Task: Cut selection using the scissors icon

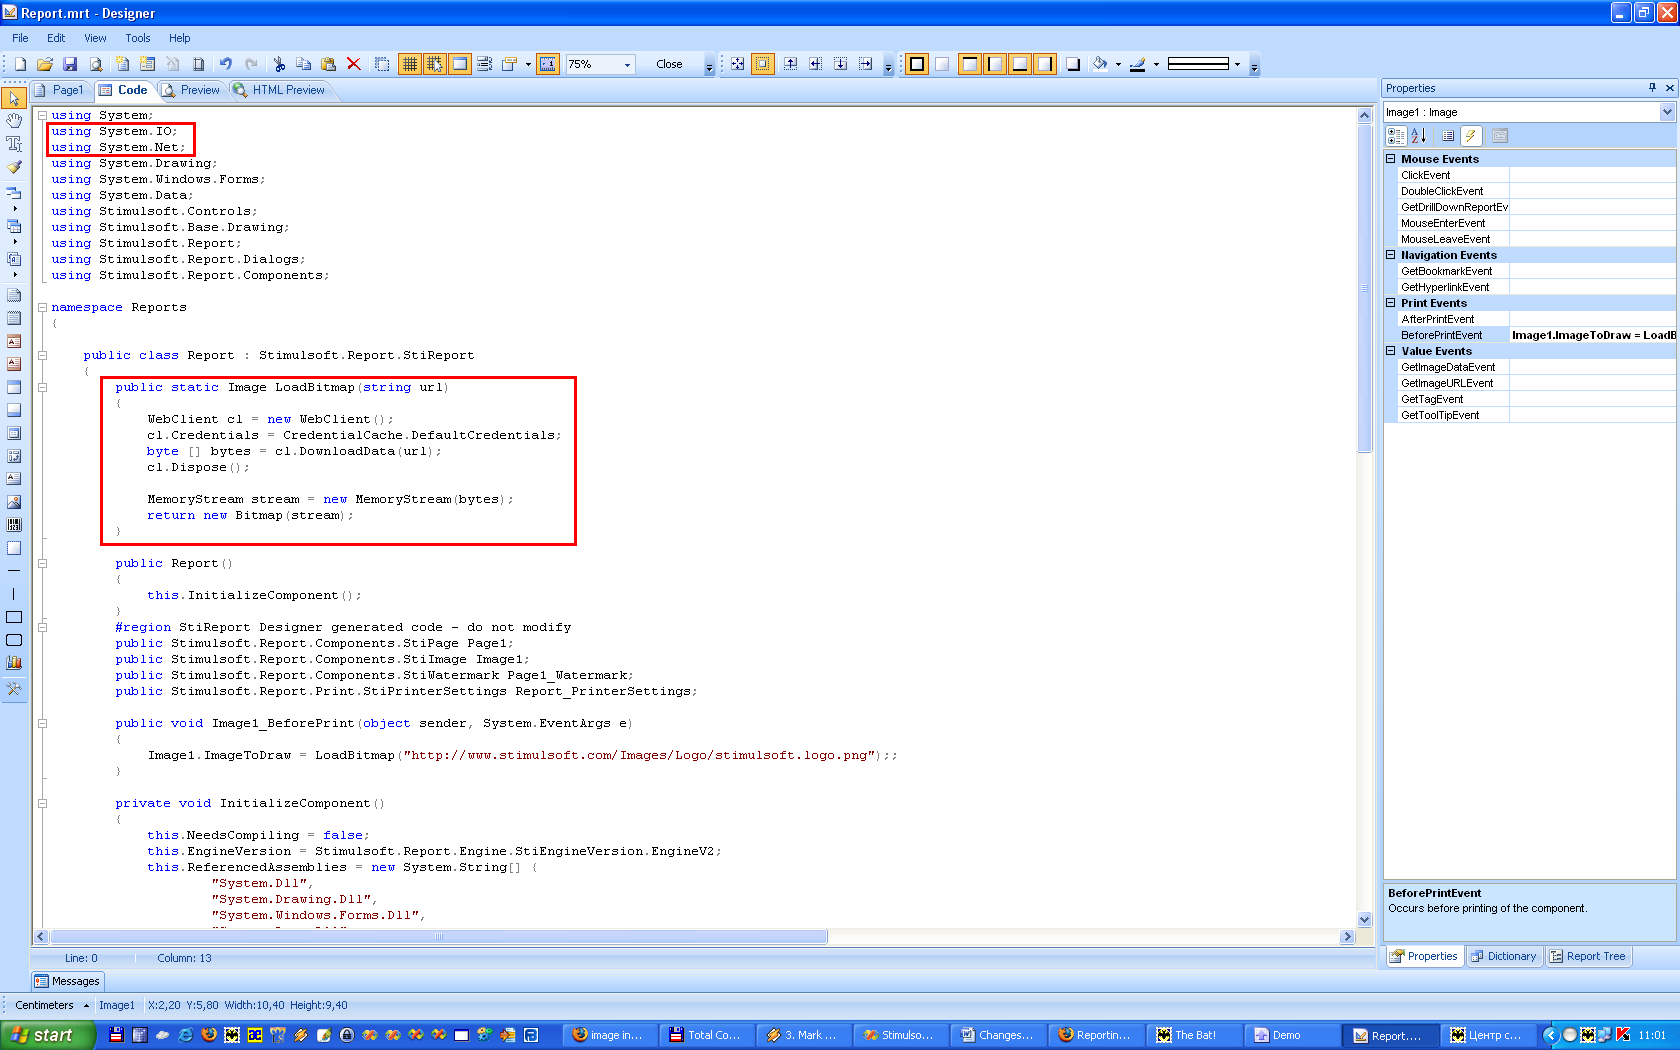Action: (279, 64)
